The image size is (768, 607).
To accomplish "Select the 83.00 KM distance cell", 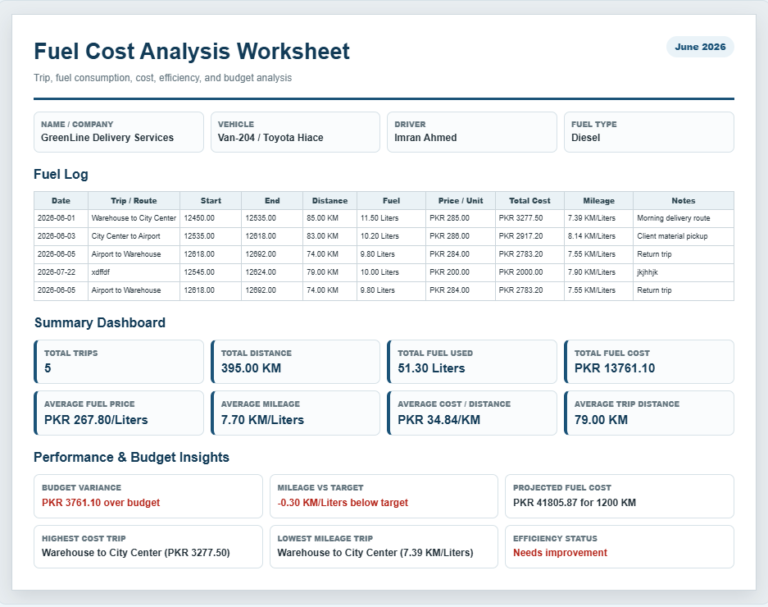I will coord(330,237).
